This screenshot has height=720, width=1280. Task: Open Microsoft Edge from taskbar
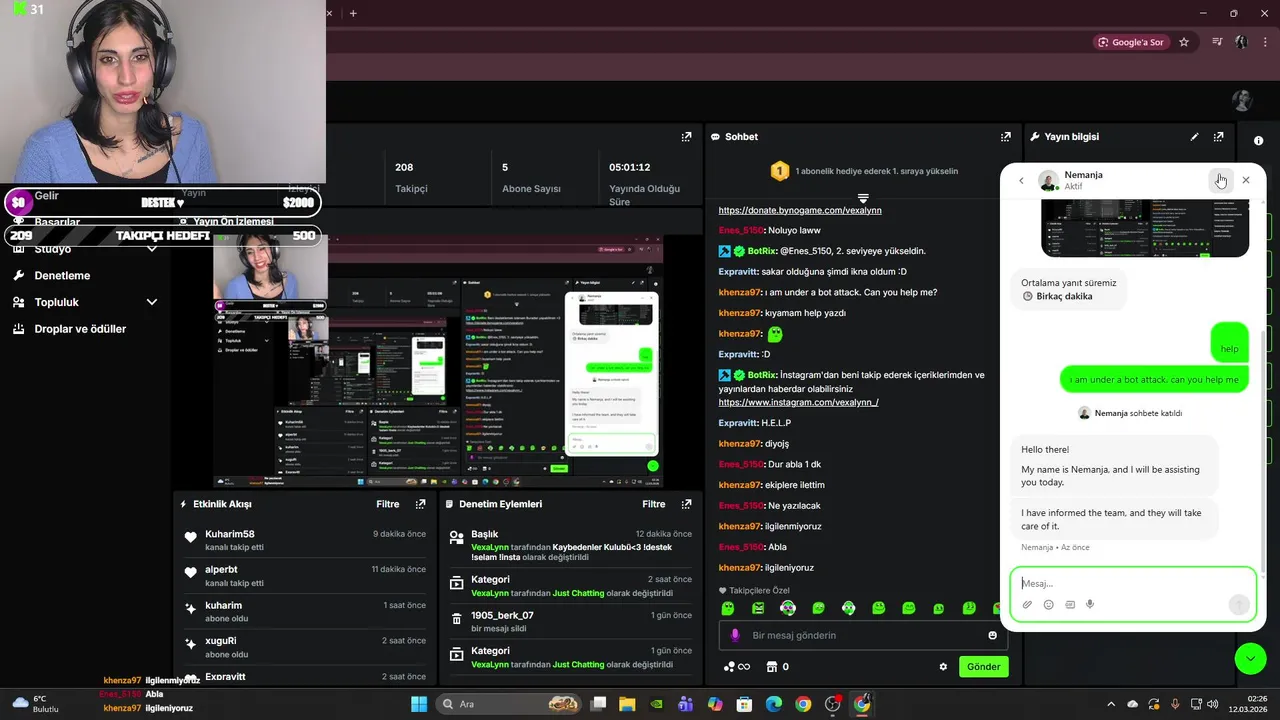click(x=774, y=704)
